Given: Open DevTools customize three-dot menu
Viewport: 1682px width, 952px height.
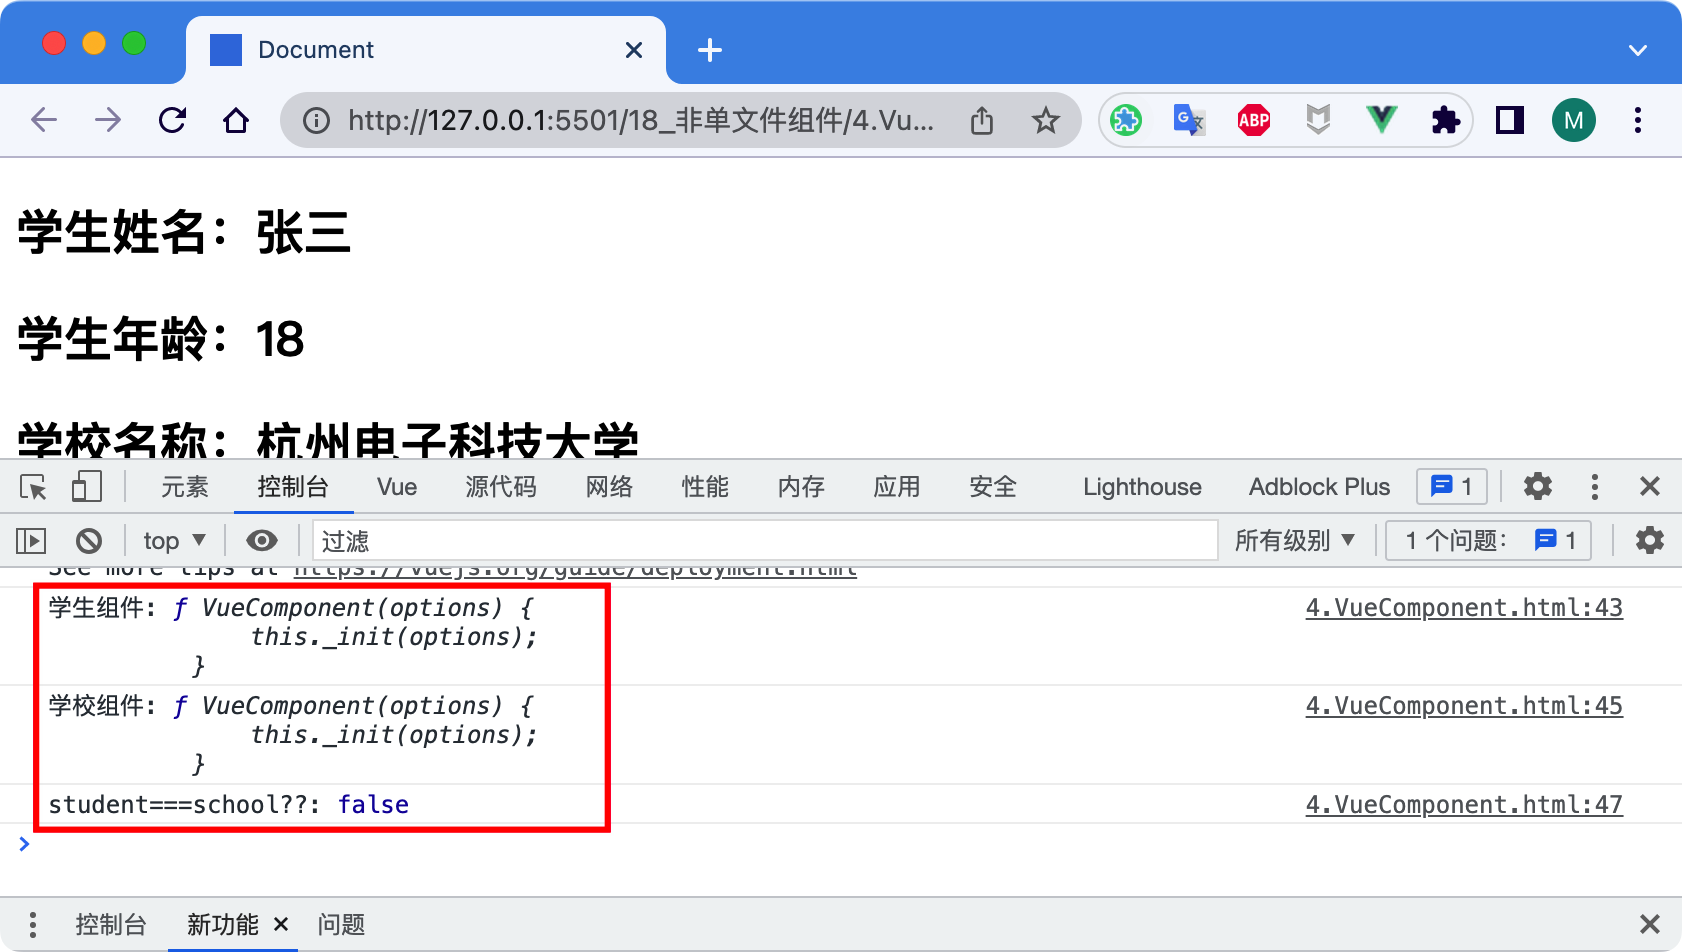Looking at the screenshot, I should [1595, 487].
